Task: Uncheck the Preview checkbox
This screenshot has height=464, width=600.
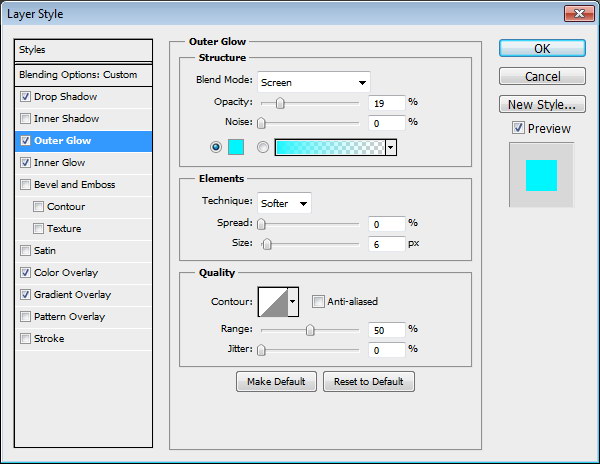Action: point(517,128)
